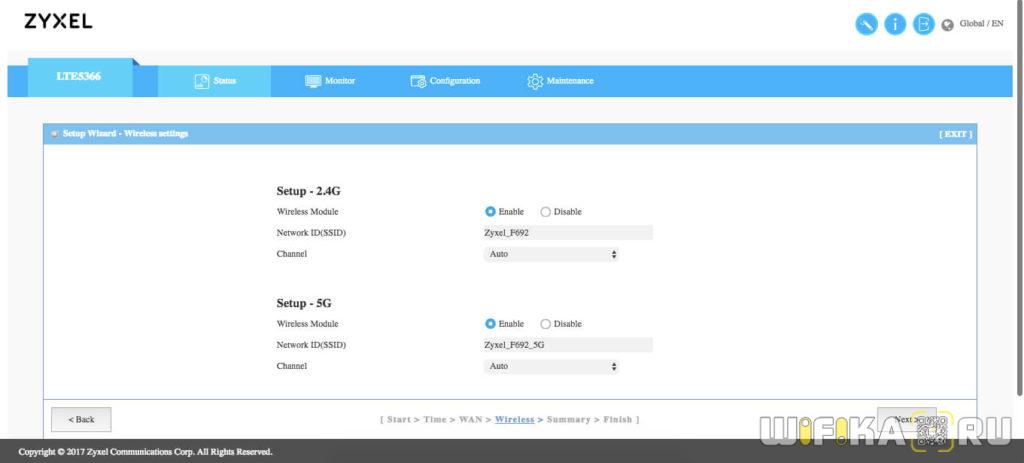This screenshot has width=1024, height=463.
Task: Open the setup wizard wand icon
Action: (x=866, y=25)
